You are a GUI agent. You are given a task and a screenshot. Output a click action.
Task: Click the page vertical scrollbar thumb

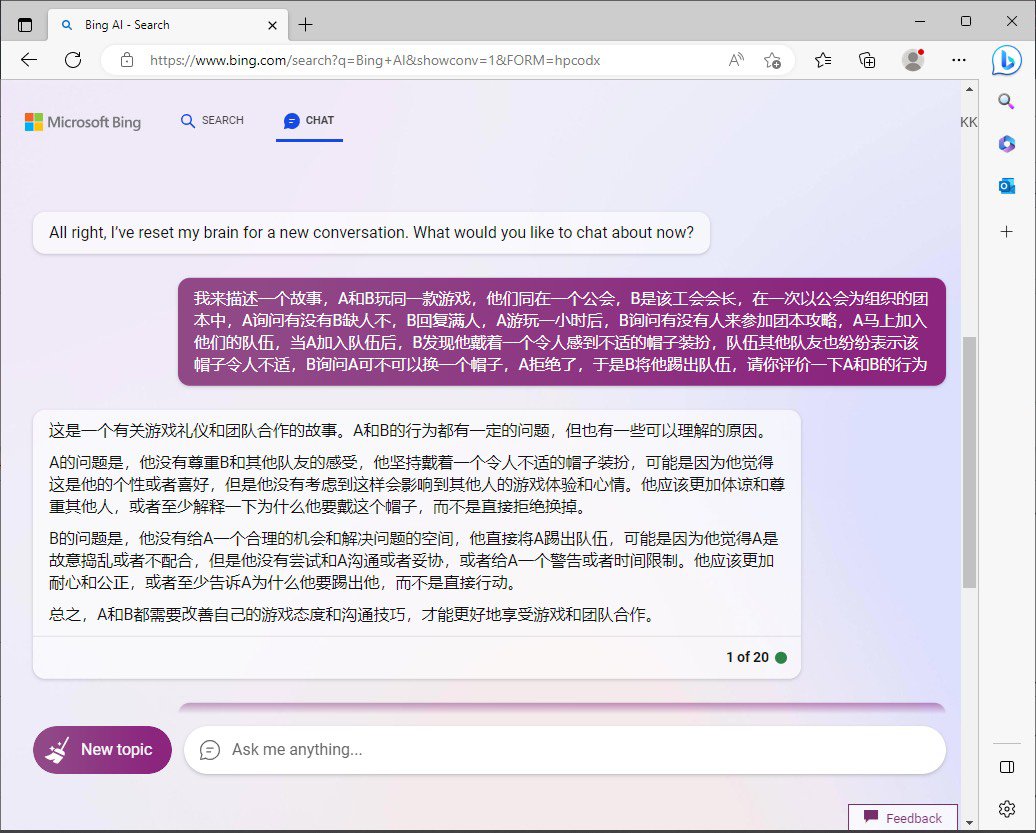[969, 462]
